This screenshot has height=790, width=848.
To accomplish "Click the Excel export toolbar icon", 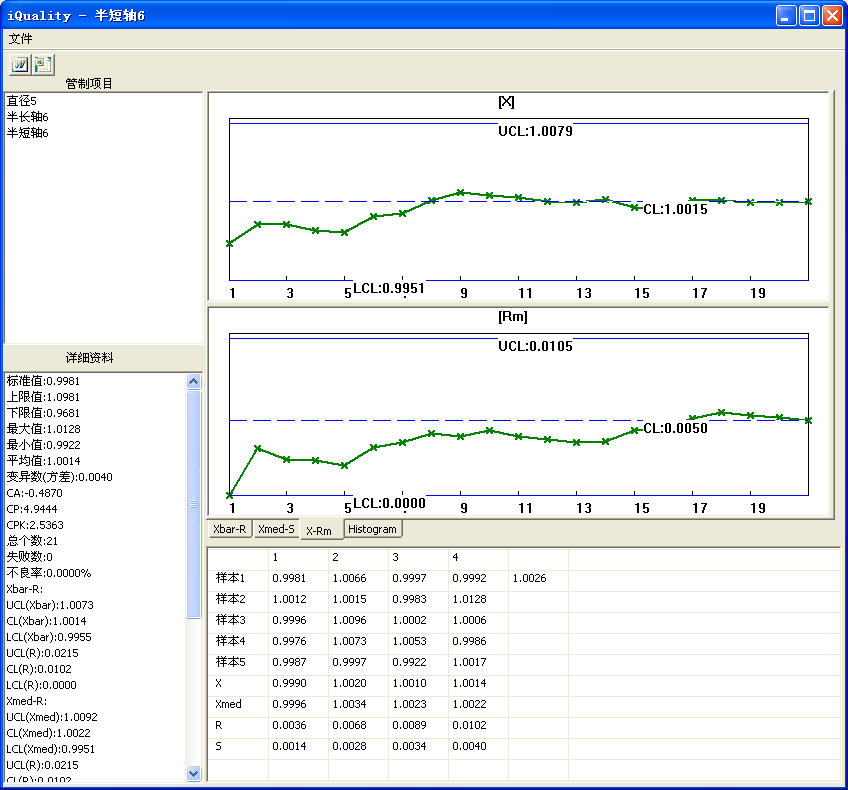I will coord(43,64).
